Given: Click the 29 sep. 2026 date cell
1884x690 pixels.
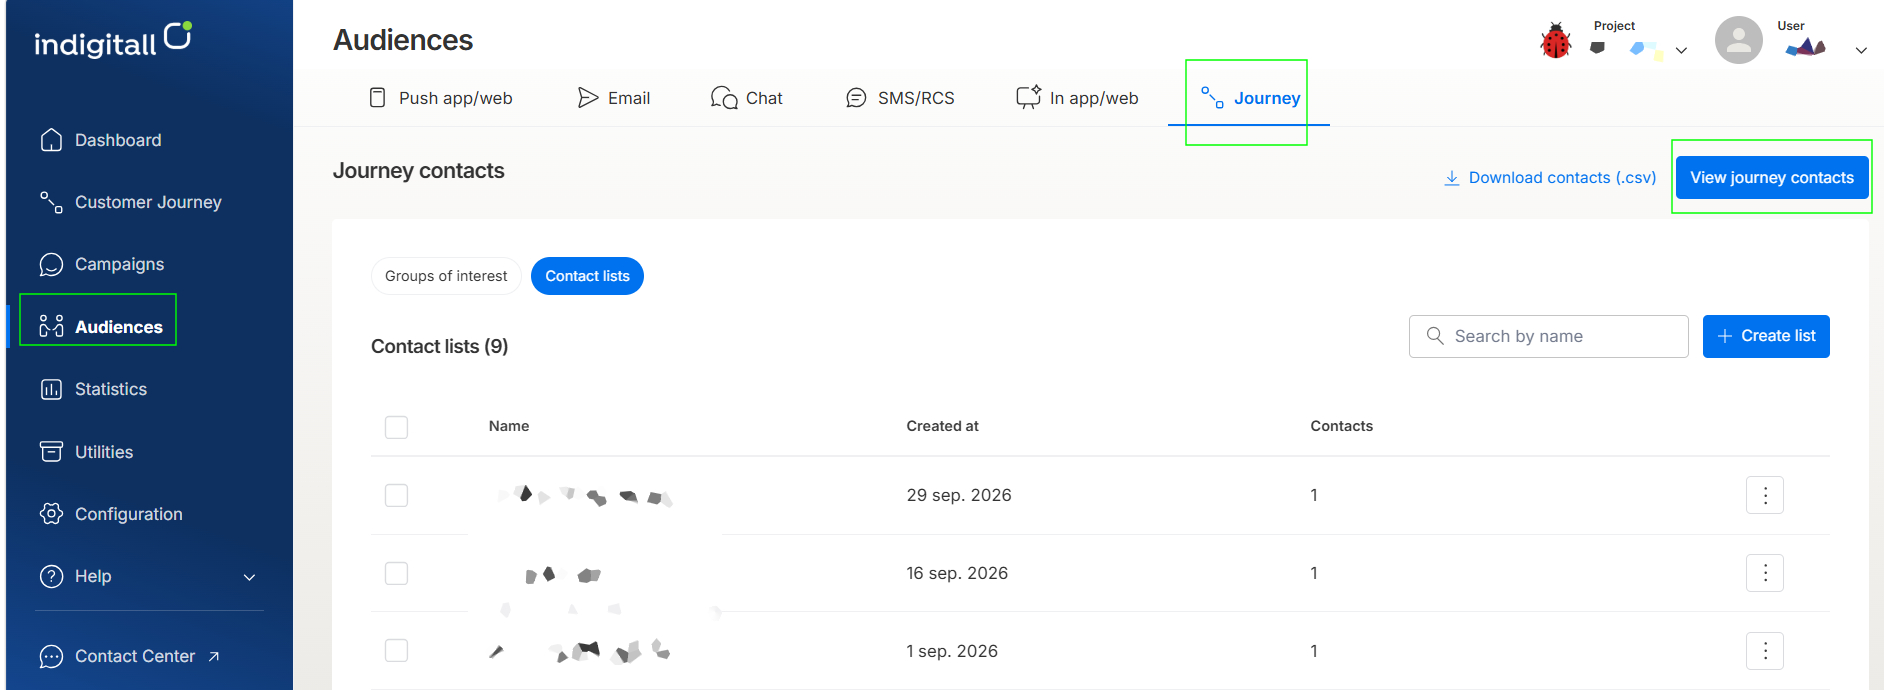Looking at the screenshot, I should pos(959,495).
